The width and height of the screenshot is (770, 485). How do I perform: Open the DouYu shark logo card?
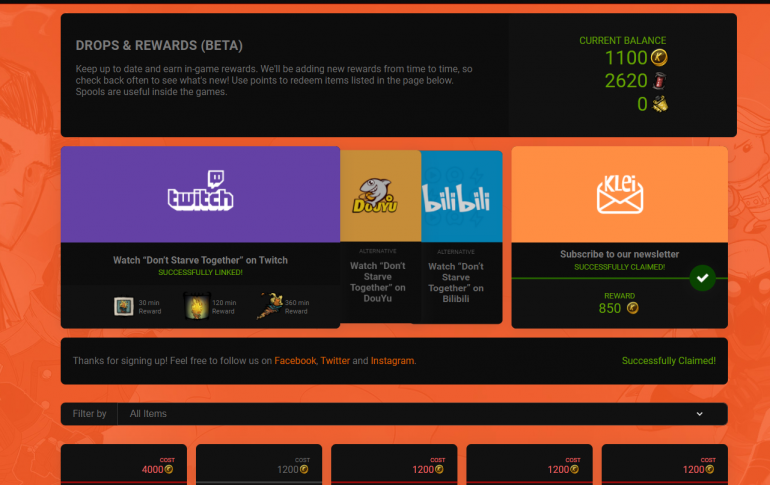click(x=380, y=196)
